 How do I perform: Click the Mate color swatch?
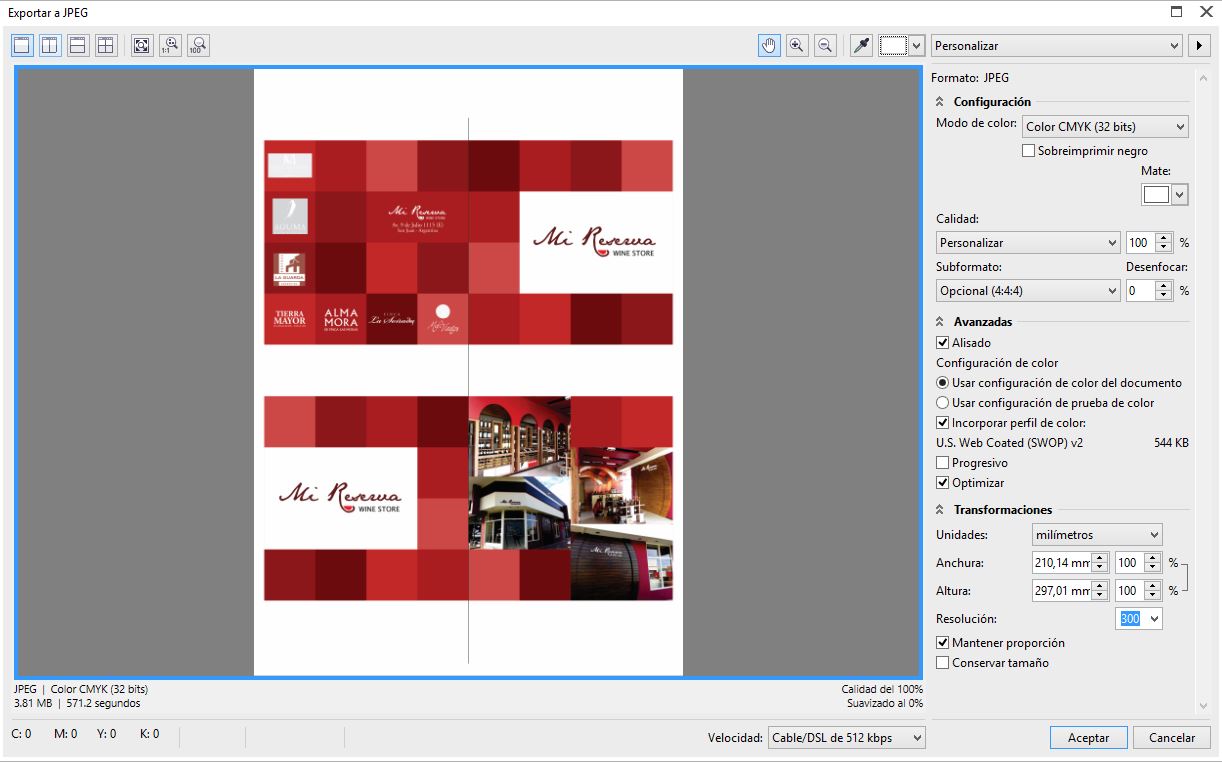click(x=1157, y=195)
